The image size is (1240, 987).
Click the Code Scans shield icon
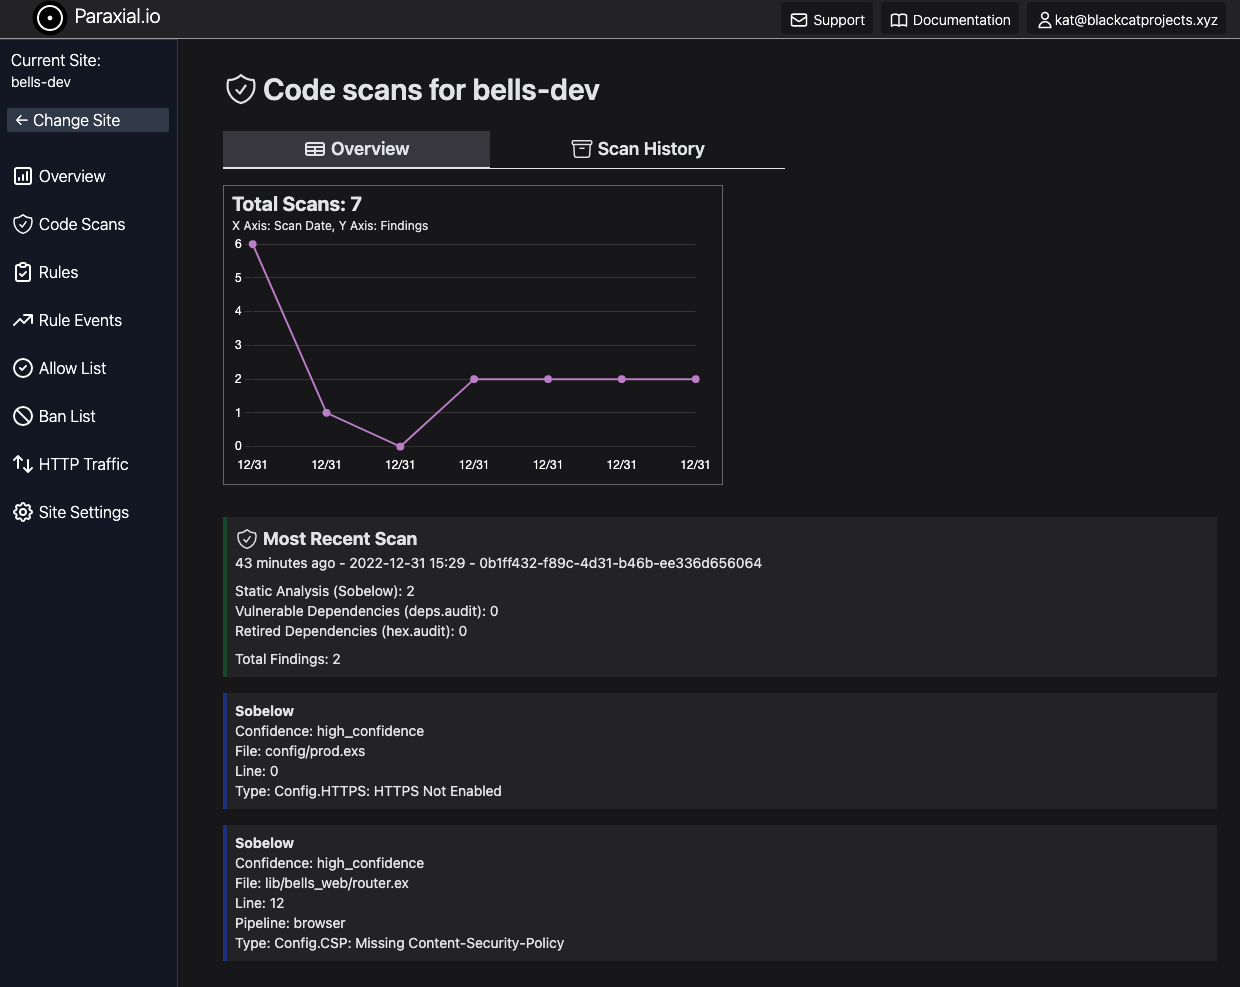23,224
